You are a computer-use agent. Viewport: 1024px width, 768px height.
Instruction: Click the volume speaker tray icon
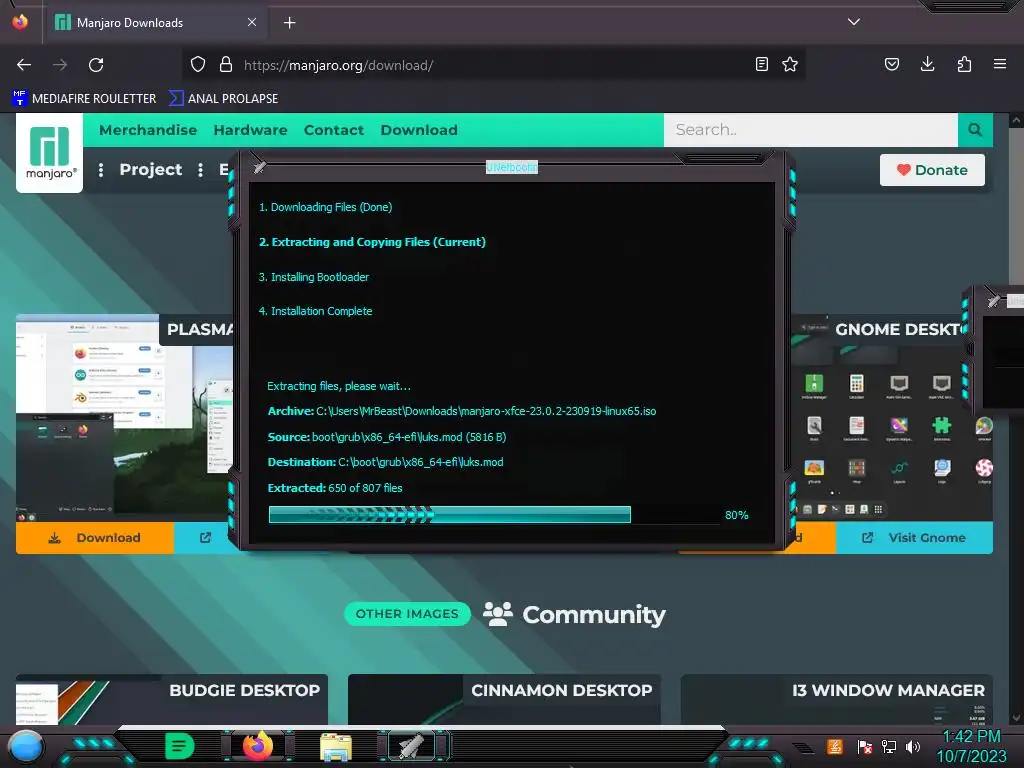(x=912, y=746)
